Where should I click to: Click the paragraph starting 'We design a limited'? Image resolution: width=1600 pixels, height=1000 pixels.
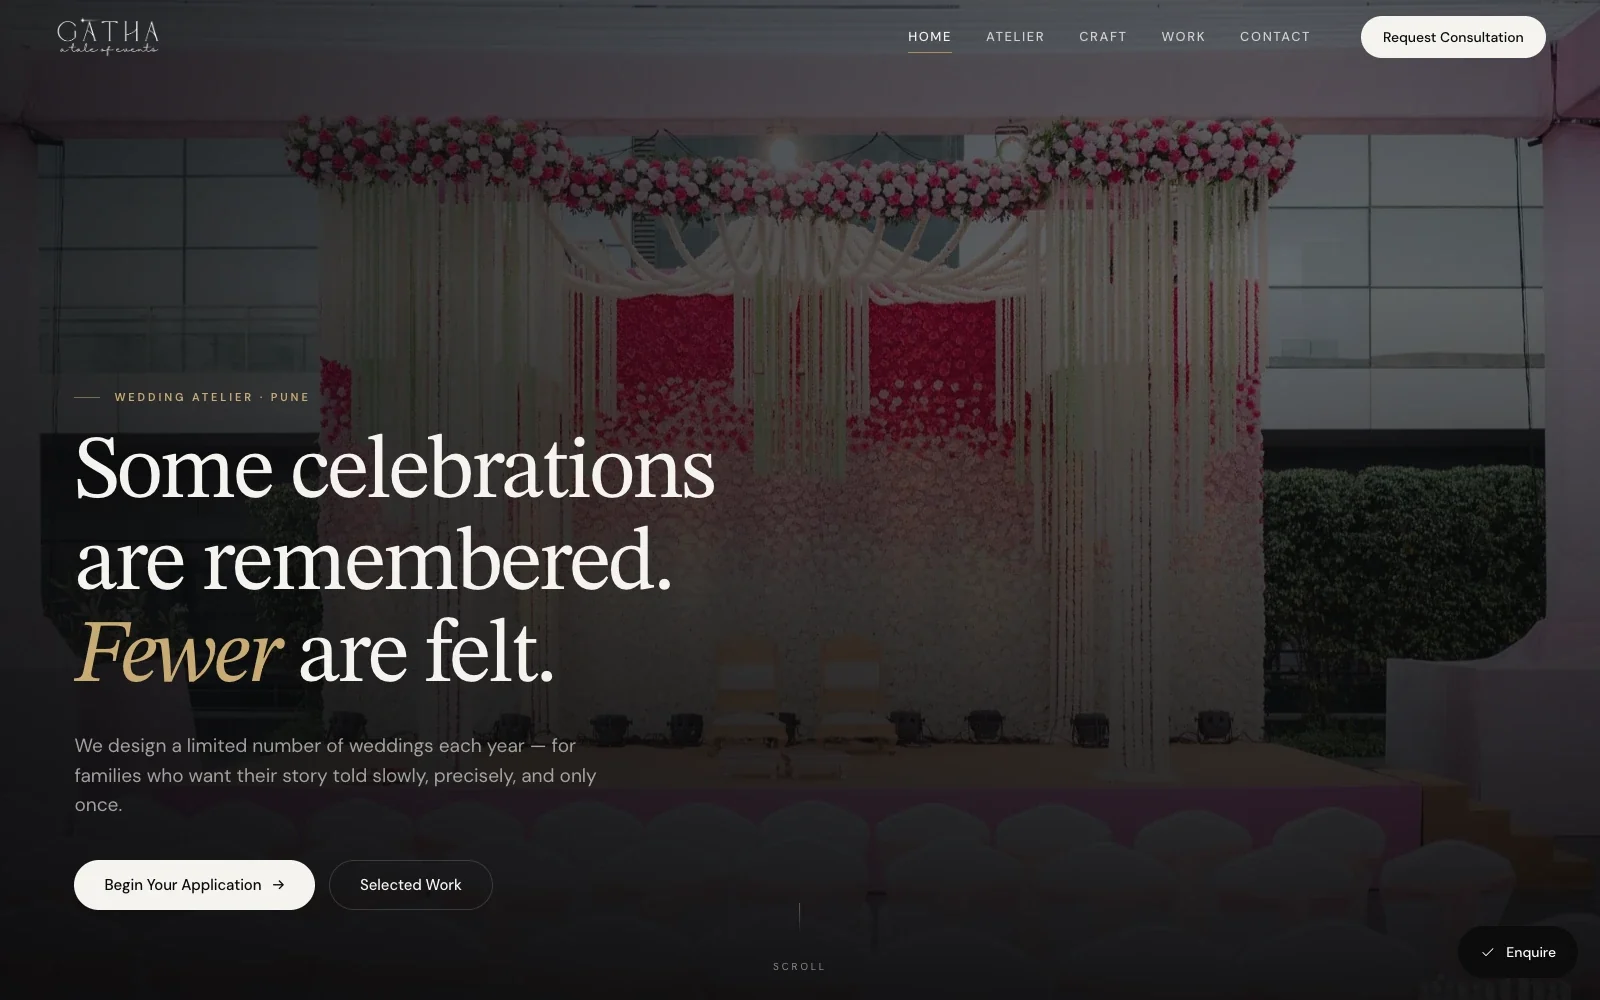pos(335,775)
